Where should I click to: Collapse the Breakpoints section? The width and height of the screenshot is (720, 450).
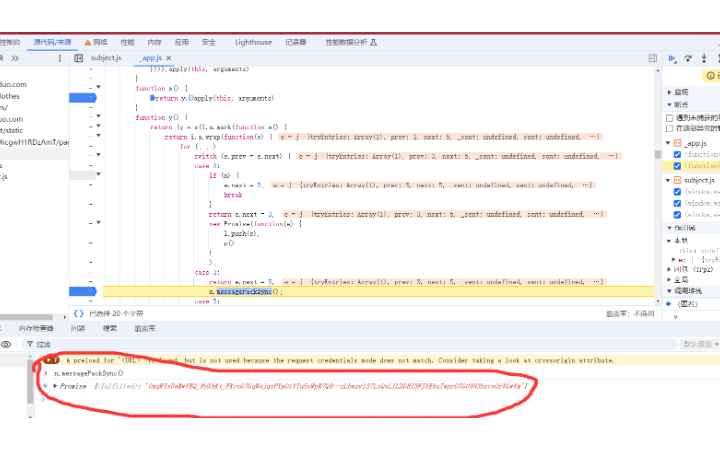(x=669, y=105)
